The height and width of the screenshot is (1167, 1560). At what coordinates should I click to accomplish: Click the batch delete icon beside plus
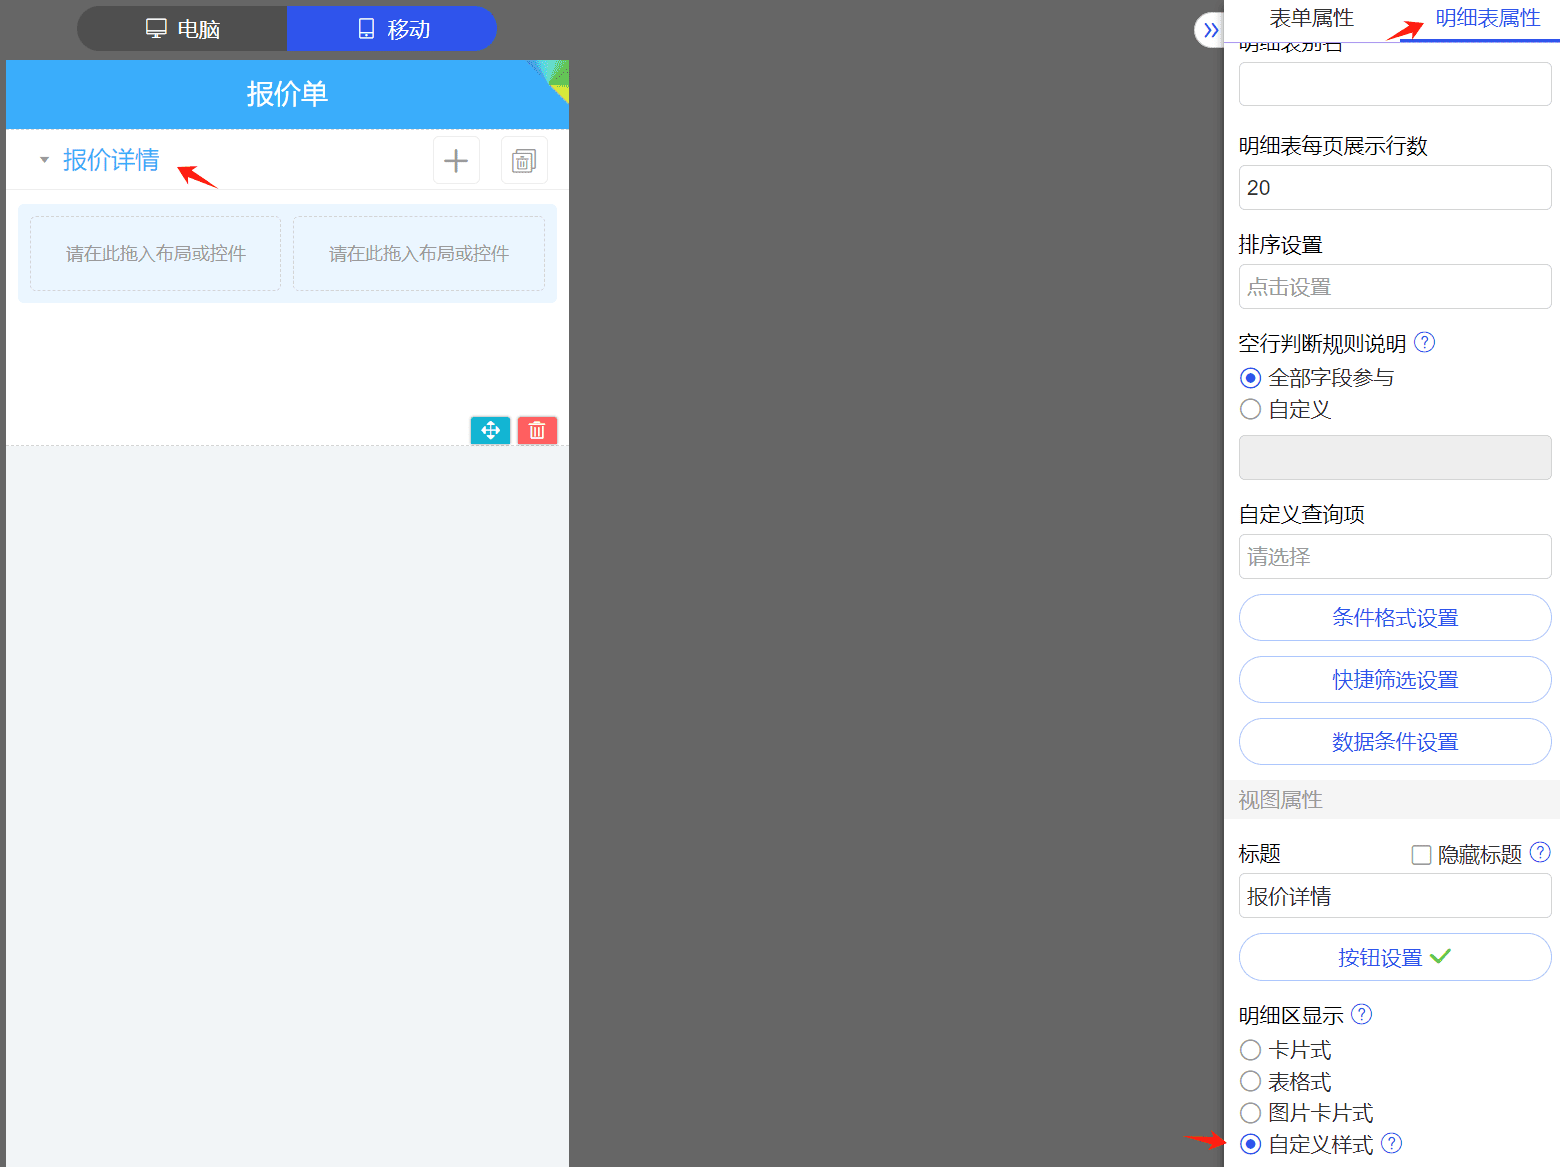click(524, 161)
